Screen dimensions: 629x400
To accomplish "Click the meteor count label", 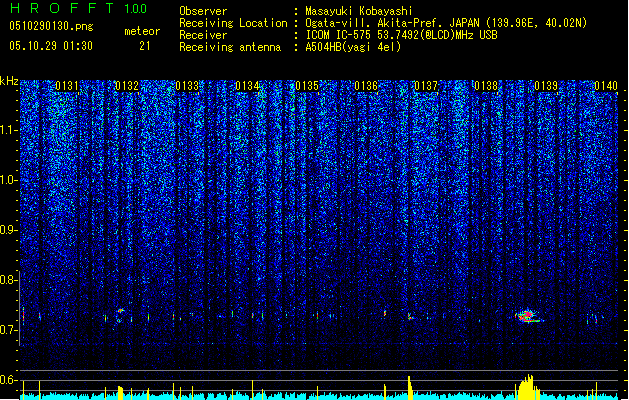I will 142,31.
